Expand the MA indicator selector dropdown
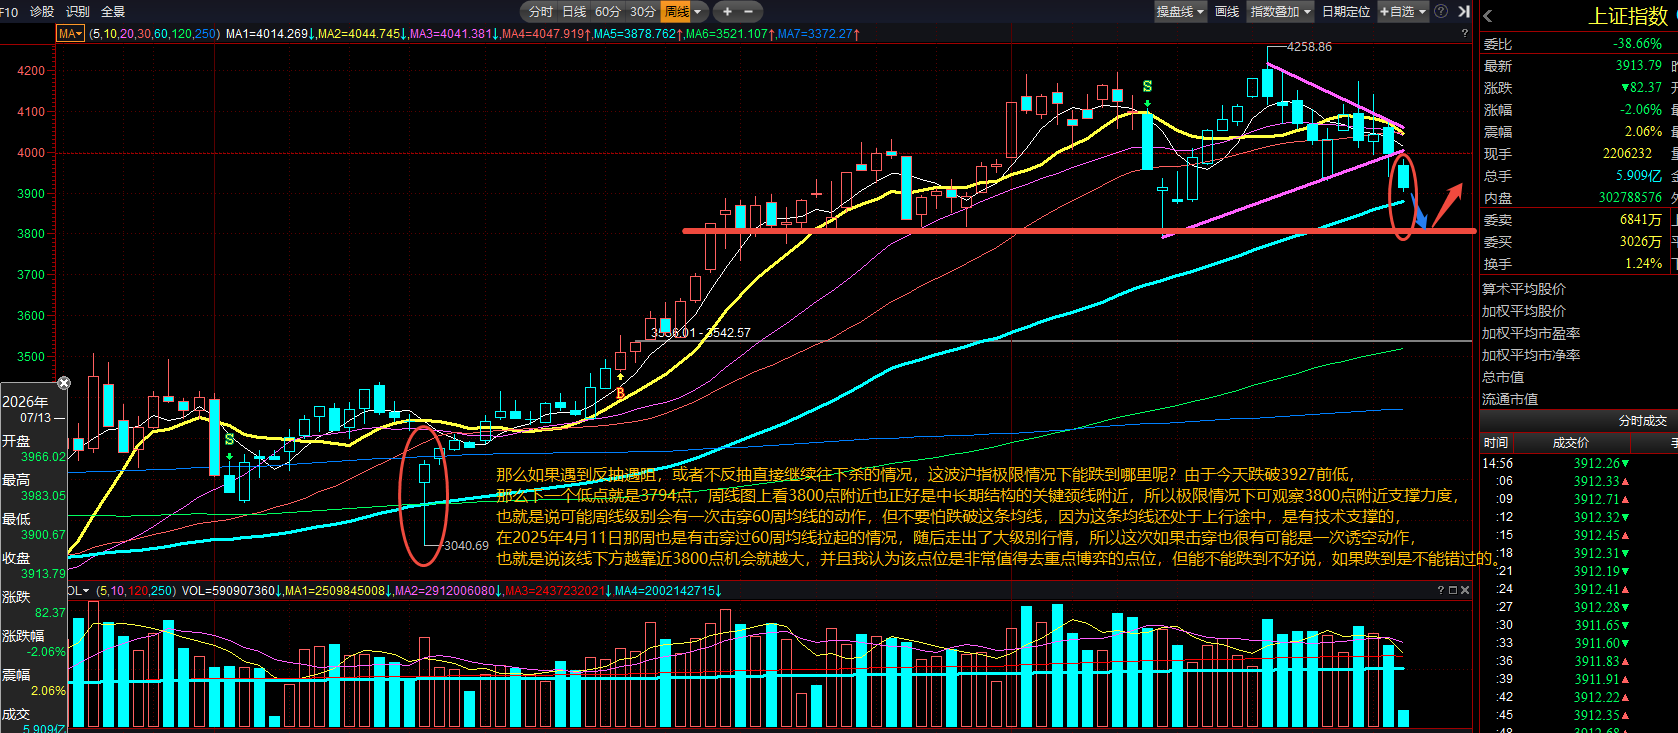 pos(70,34)
